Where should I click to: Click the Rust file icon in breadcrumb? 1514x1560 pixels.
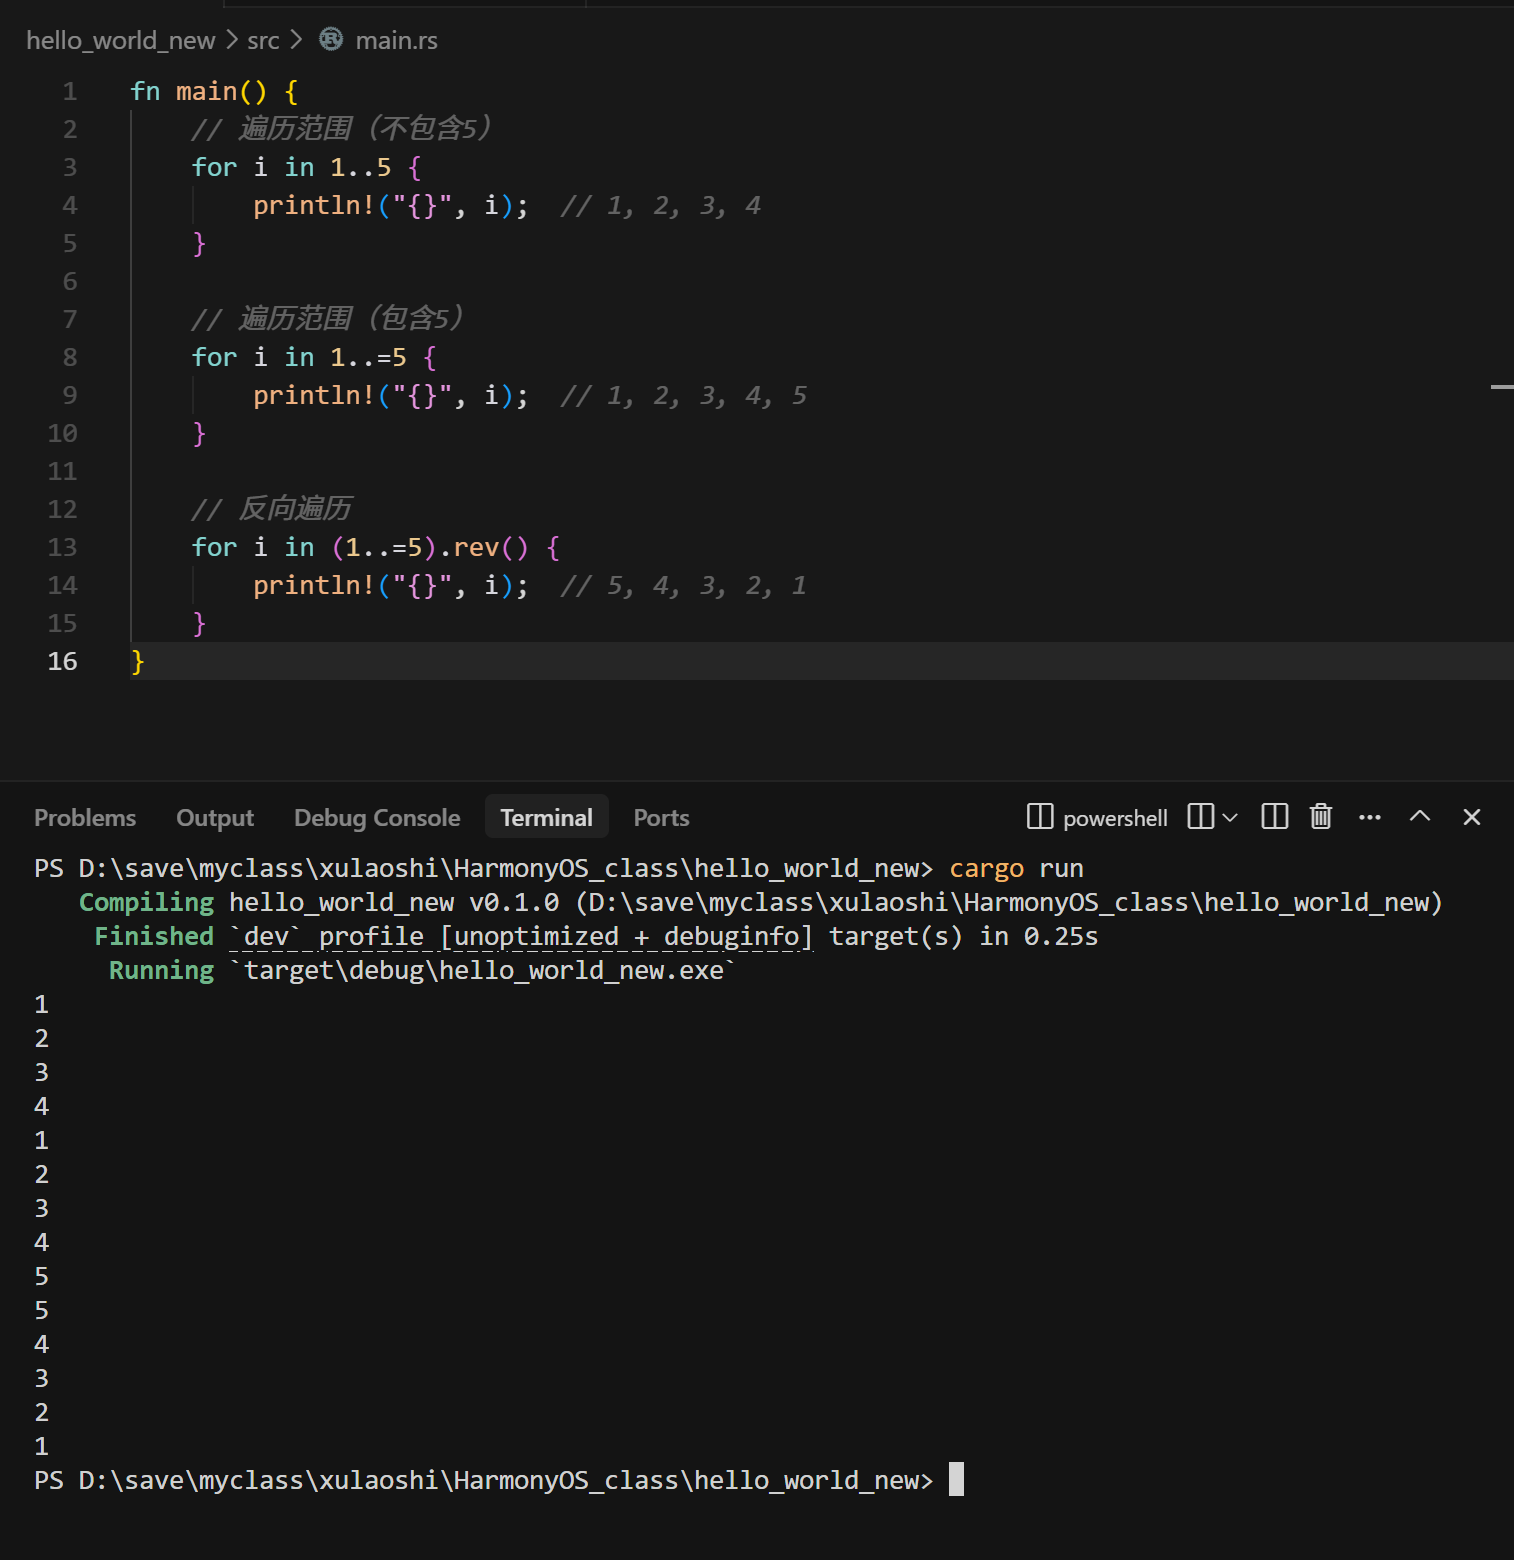pyautogui.click(x=331, y=39)
